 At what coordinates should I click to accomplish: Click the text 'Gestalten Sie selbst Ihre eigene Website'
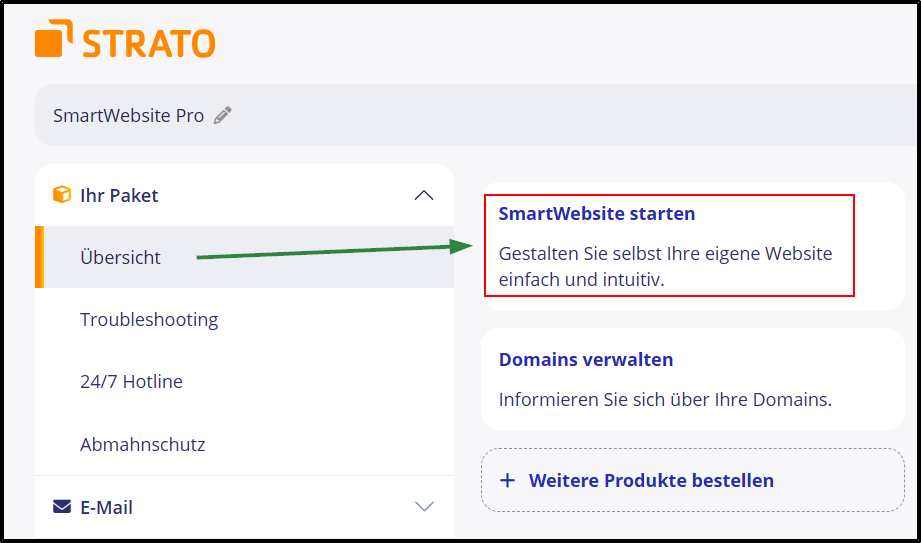click(665, 254)
